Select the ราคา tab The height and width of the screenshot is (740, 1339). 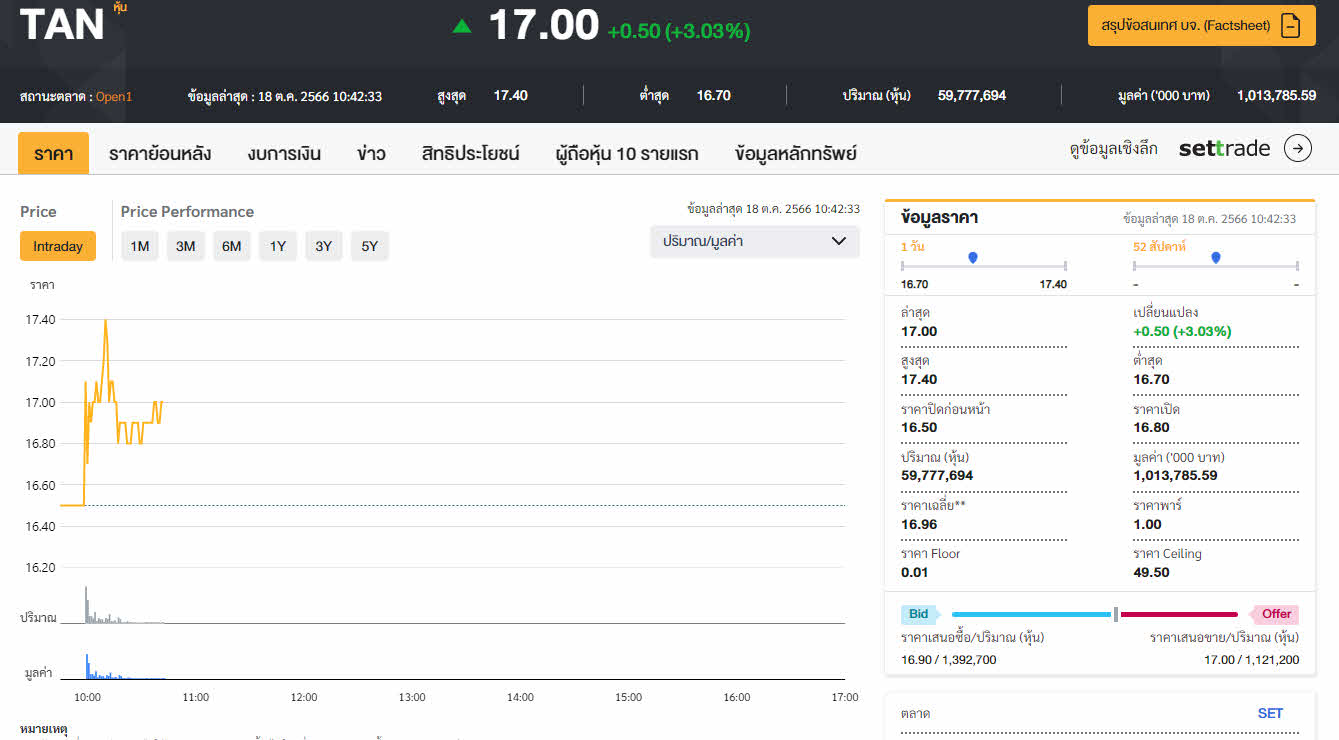53,153
